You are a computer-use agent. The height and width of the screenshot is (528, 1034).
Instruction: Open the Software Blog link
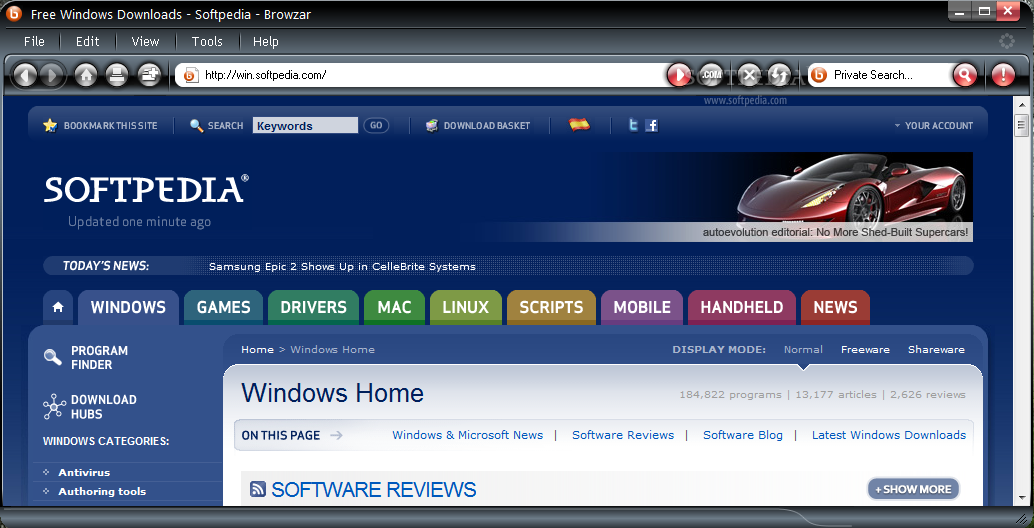(x=743, y=435)
